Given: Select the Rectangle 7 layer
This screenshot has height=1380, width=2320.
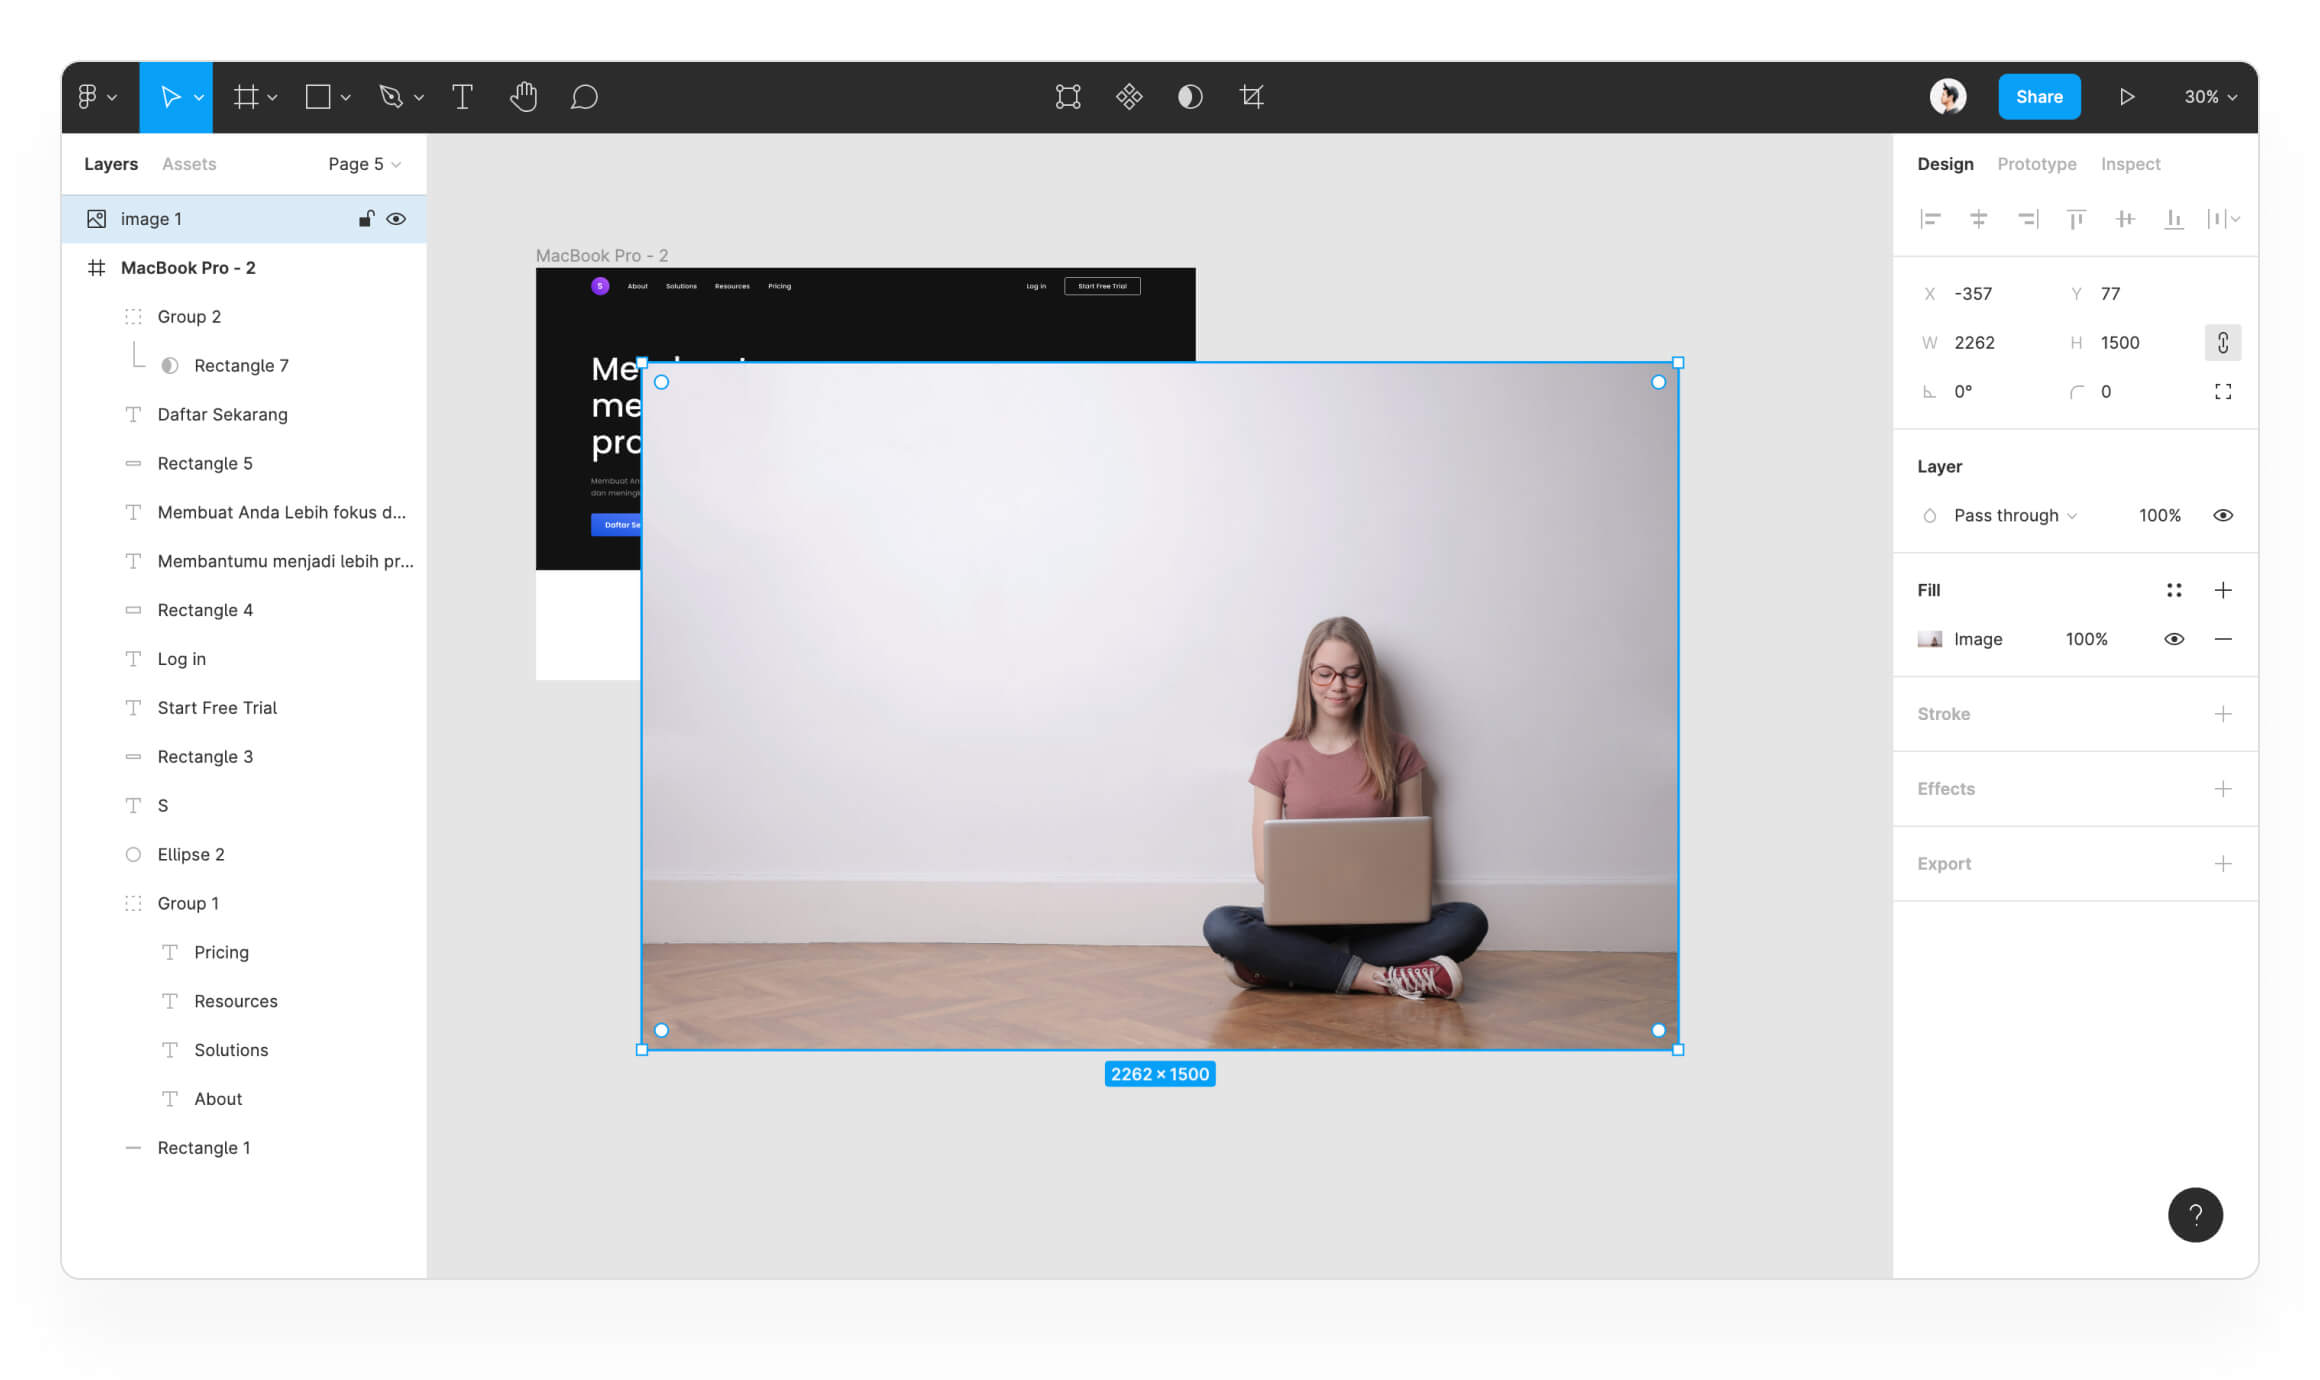Looking at the screenshot, I should [241, 366].
